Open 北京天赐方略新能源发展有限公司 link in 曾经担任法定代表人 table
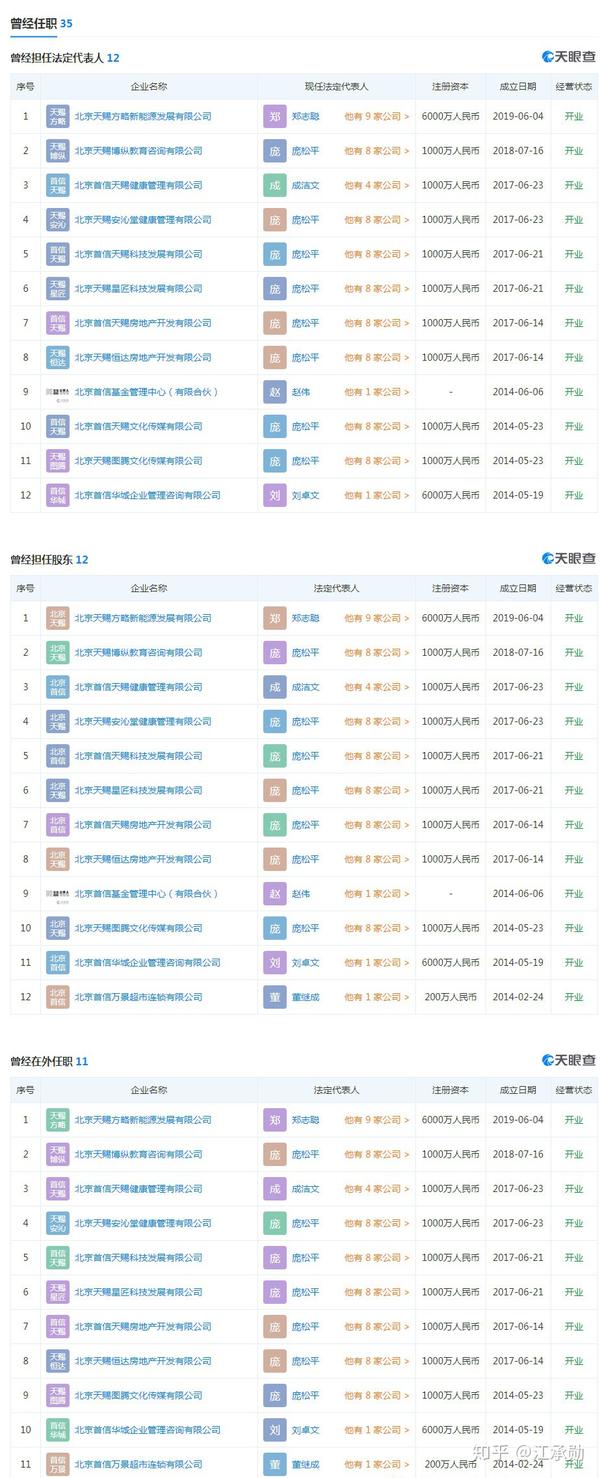 coord(143,116)
